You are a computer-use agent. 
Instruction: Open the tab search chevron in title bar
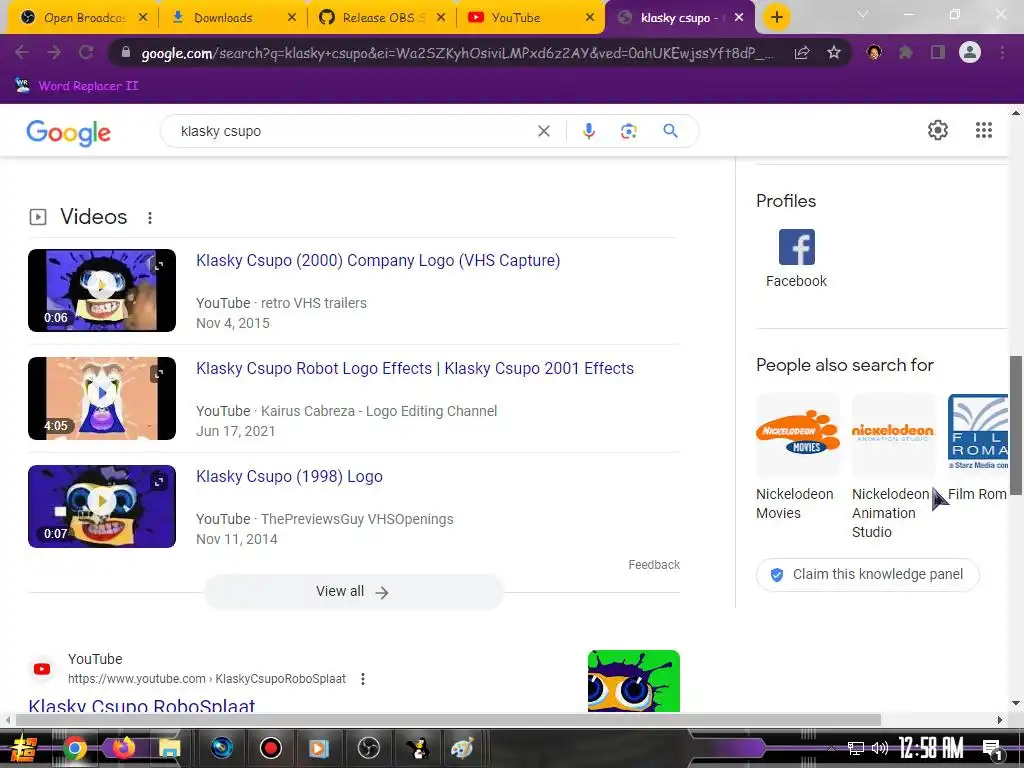pos(863,14)
